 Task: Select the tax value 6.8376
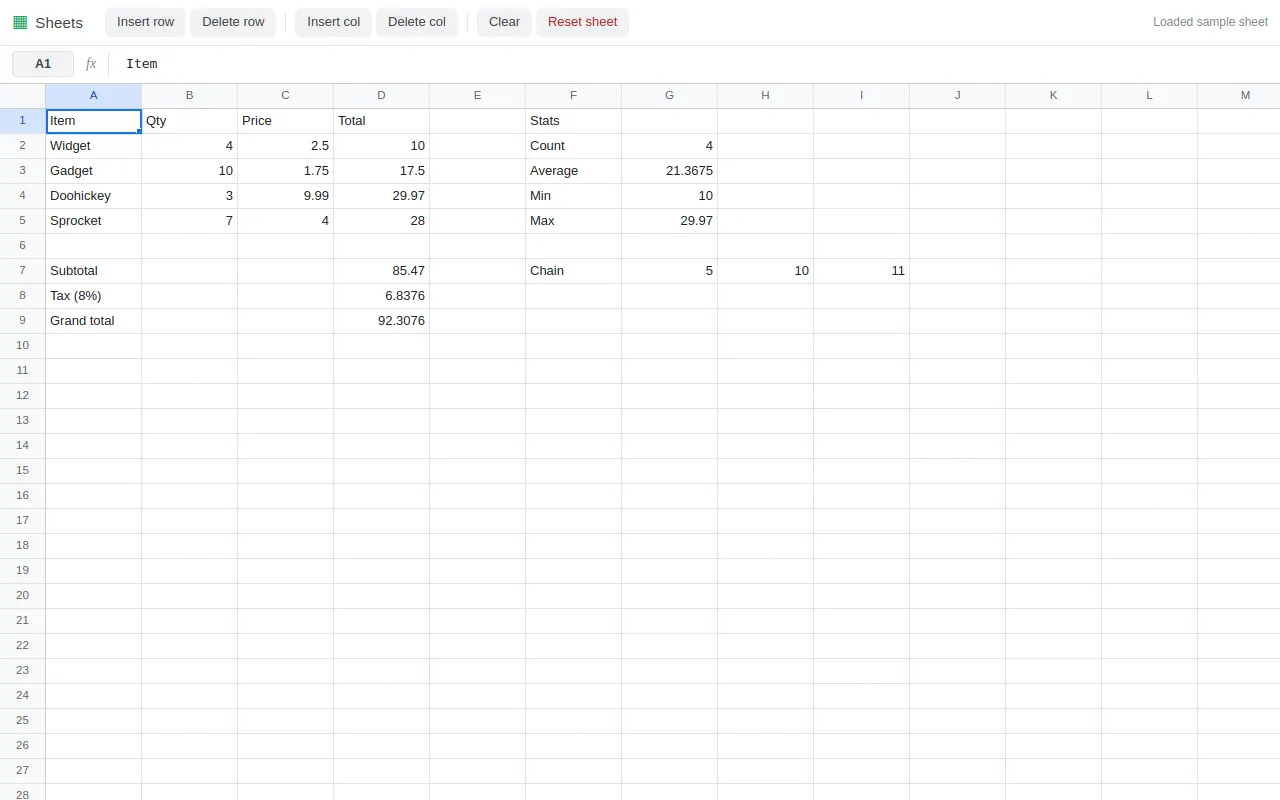(382, 296)
